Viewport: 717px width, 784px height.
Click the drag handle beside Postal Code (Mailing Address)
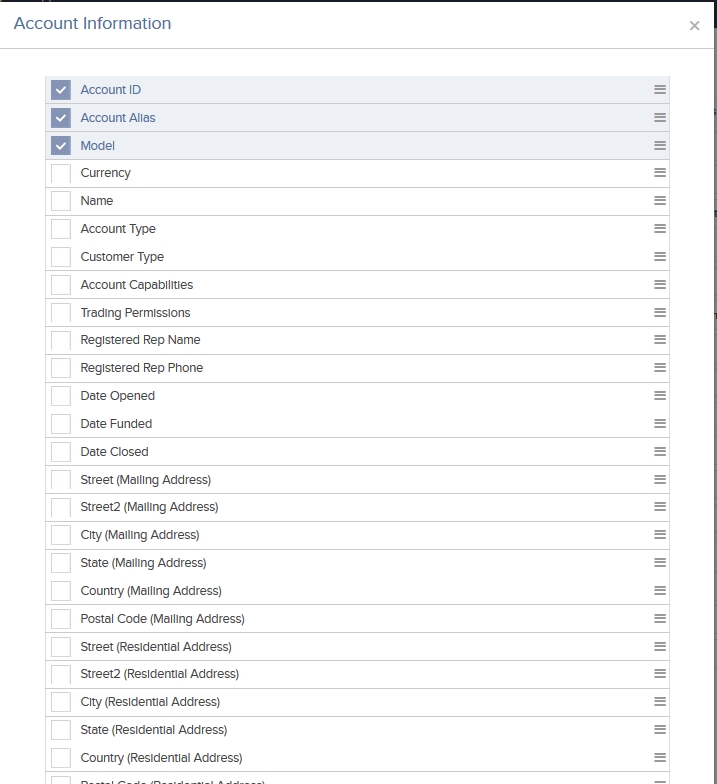pos(660,619)
